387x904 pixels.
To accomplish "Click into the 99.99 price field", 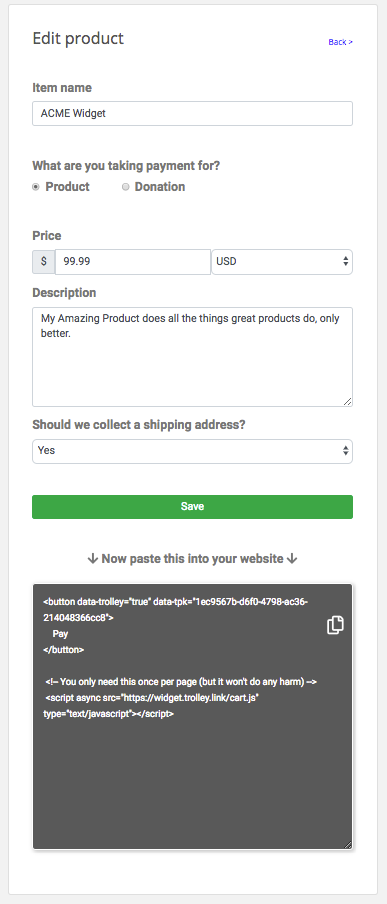I will click(133, 261).
